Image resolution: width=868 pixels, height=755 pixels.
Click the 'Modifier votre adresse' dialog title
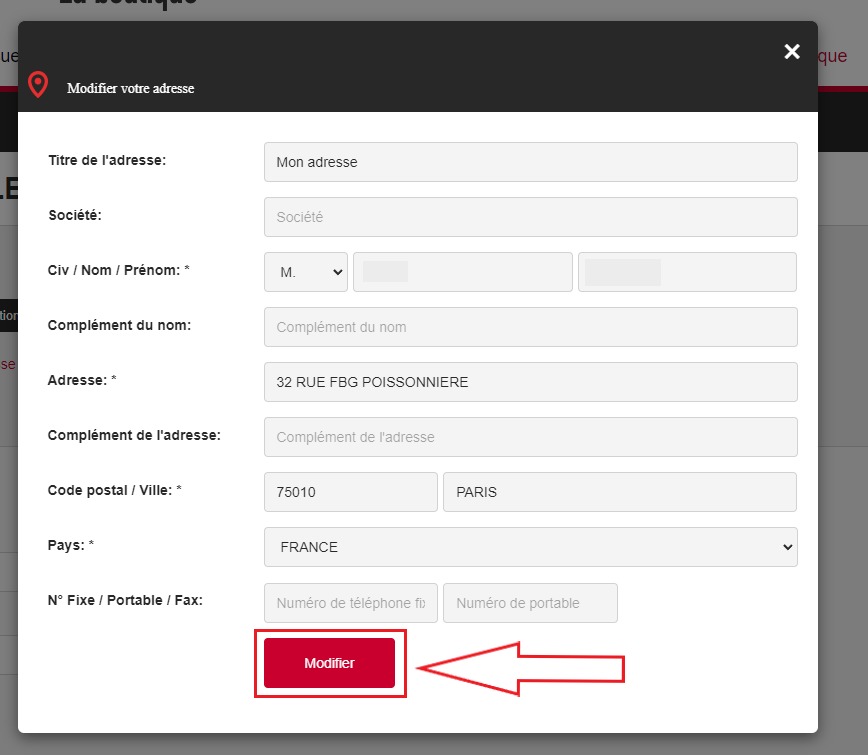coord(130,88)
